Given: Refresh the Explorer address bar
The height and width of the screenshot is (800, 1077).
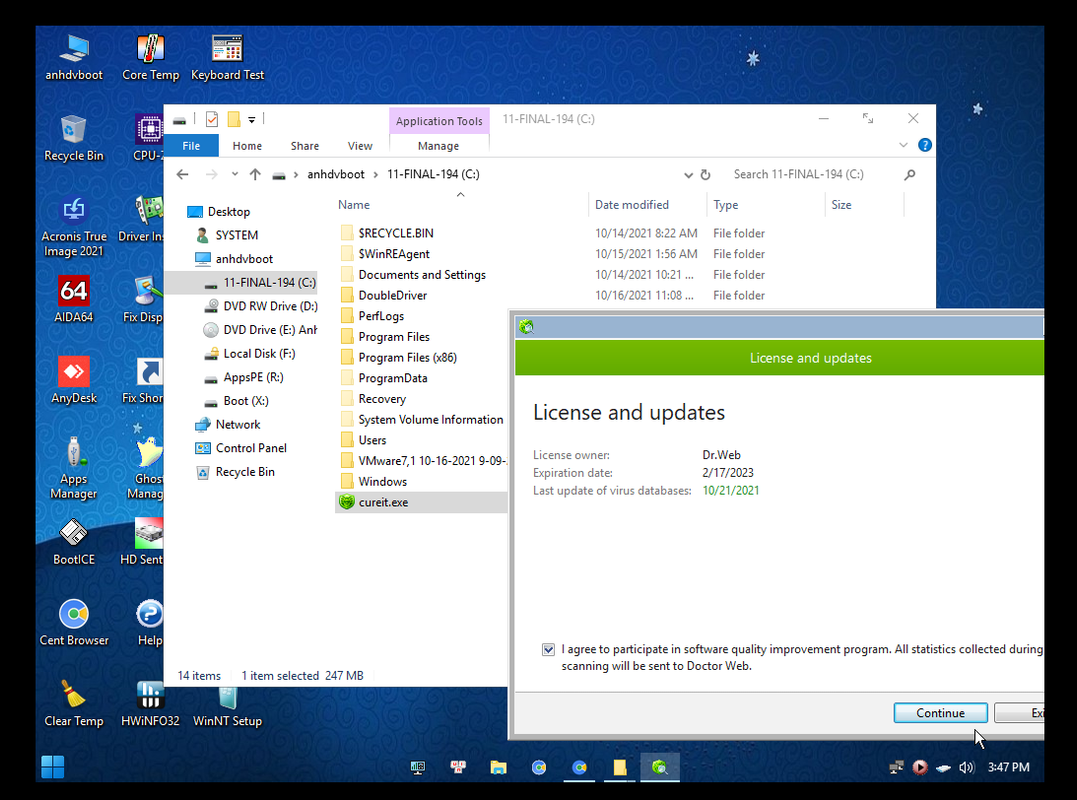Looking at the screenshot, I should 705,174.
